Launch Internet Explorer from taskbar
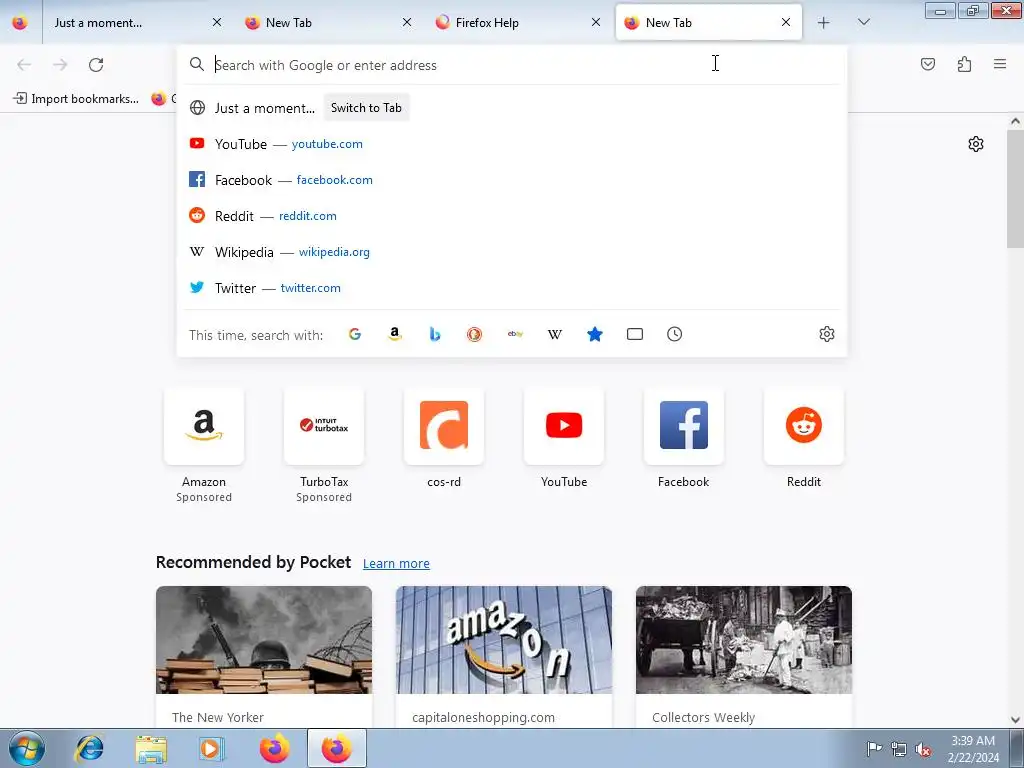The width and height of the screenshot is (1024, 768). [89, 748]
